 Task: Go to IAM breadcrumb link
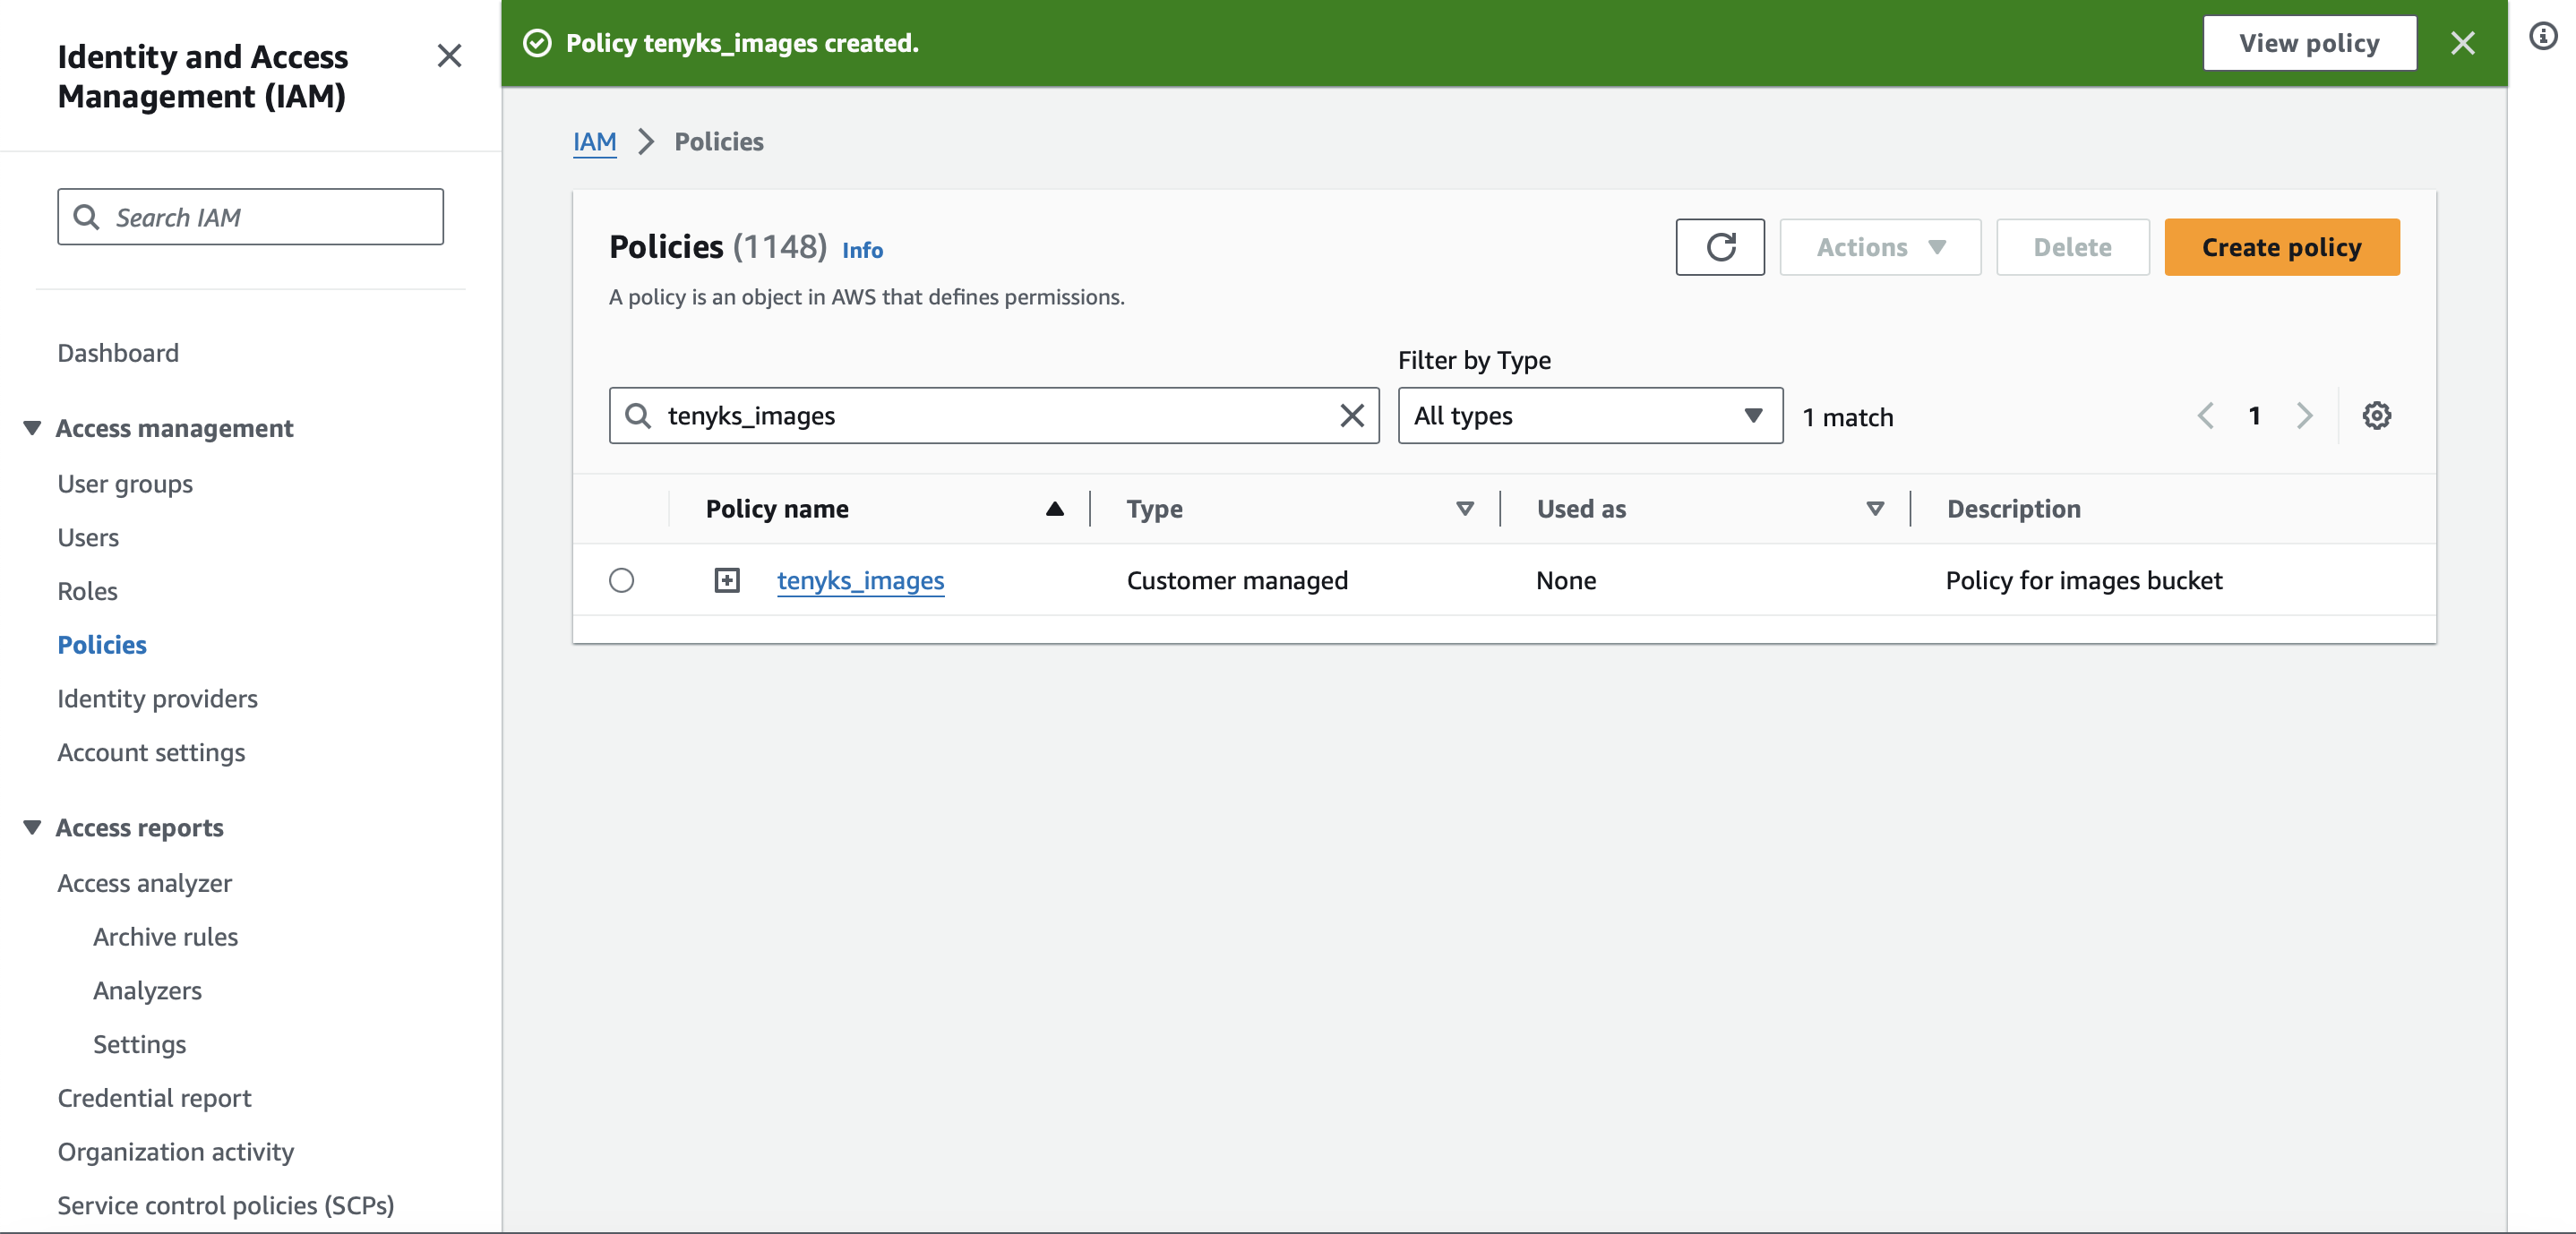[594, 142]
